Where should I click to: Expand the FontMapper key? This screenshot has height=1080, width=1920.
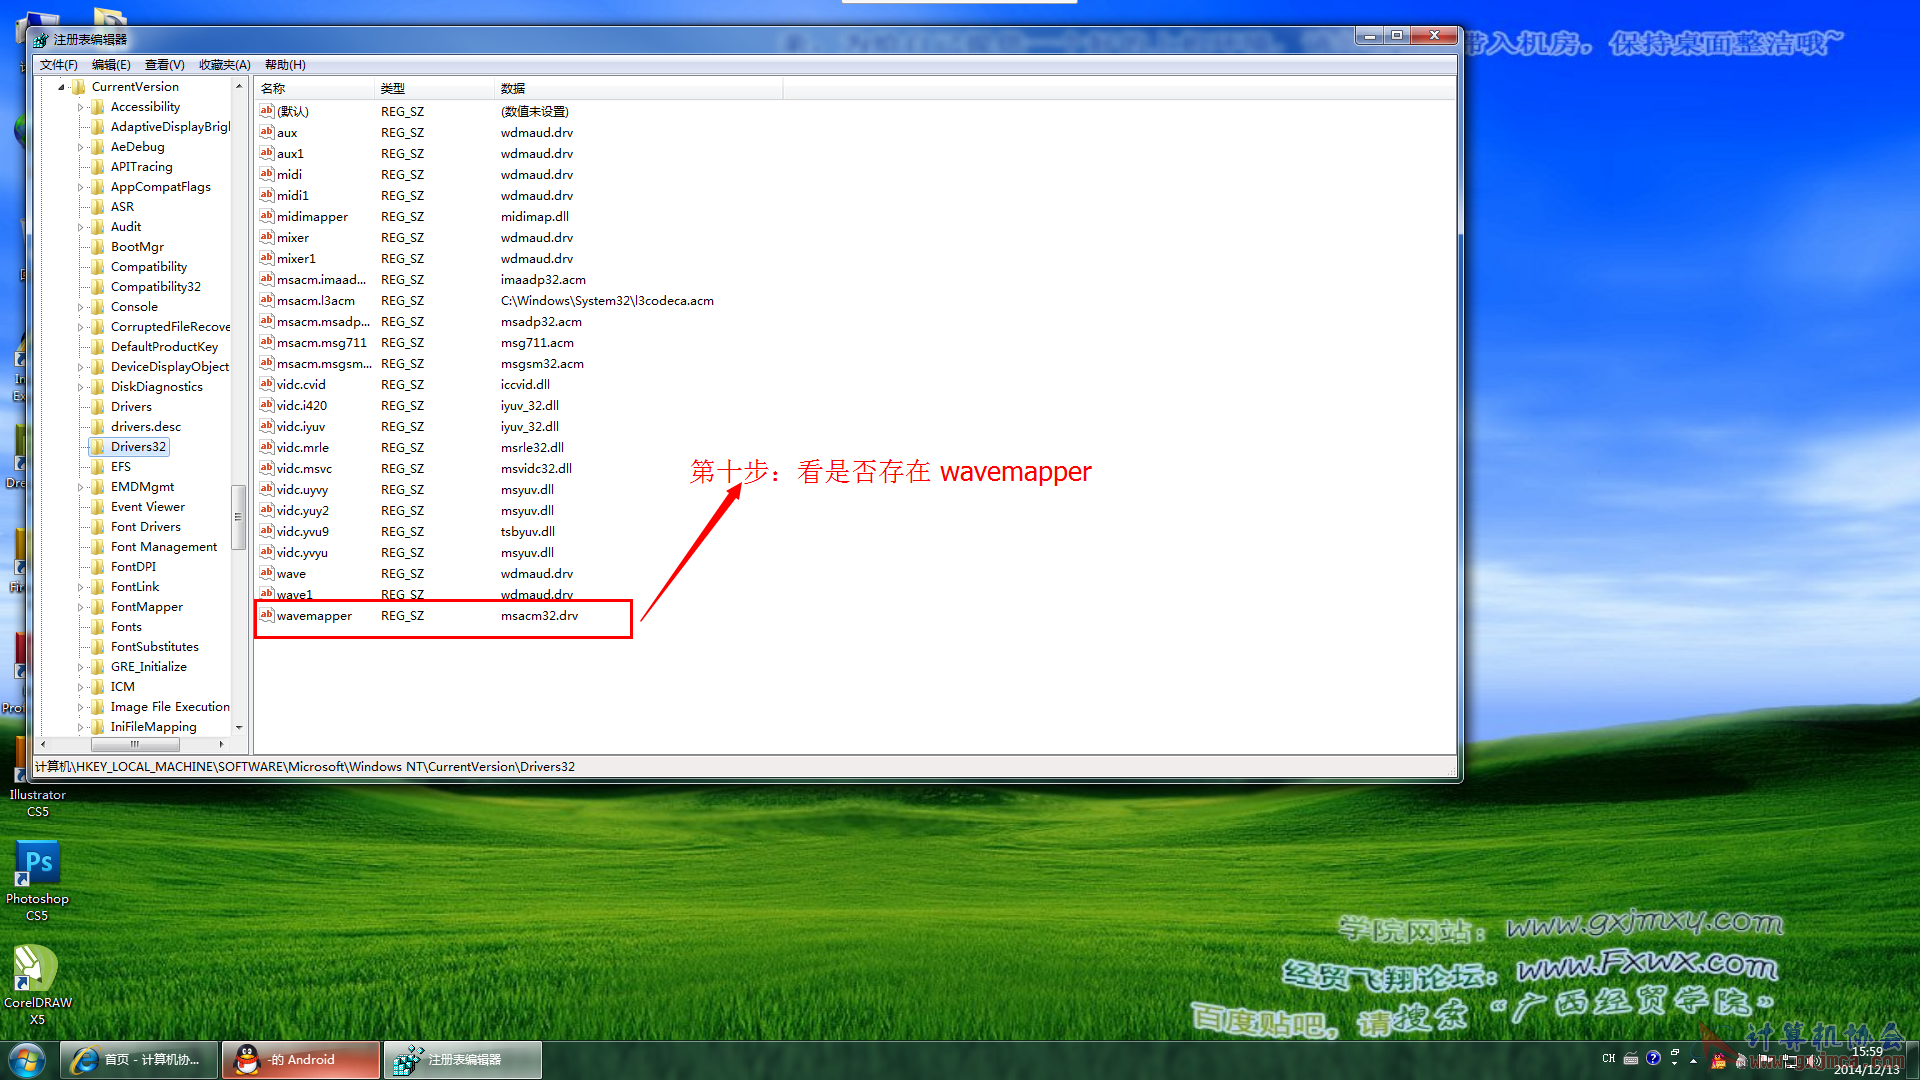tap(80, 607)
